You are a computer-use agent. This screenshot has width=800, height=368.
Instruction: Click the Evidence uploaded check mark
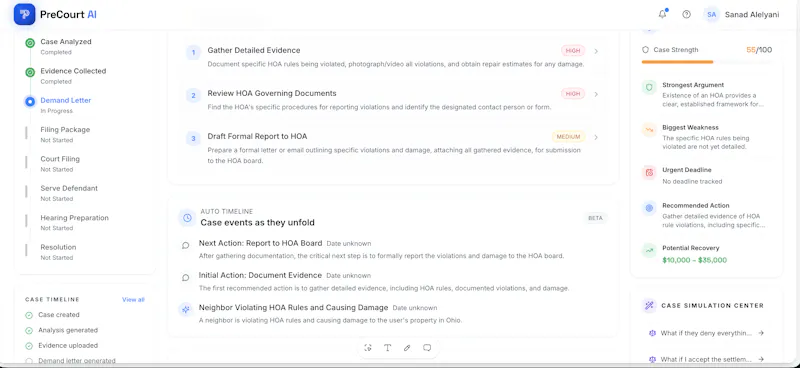point(29,346)
